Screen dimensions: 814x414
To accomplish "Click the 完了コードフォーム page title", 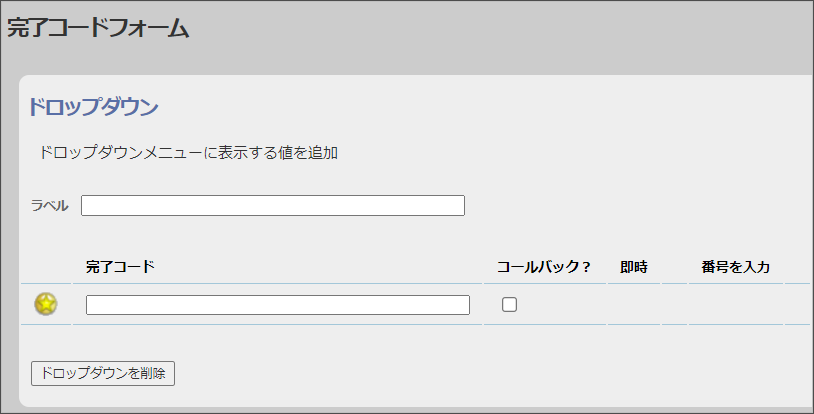I will 98,28.
